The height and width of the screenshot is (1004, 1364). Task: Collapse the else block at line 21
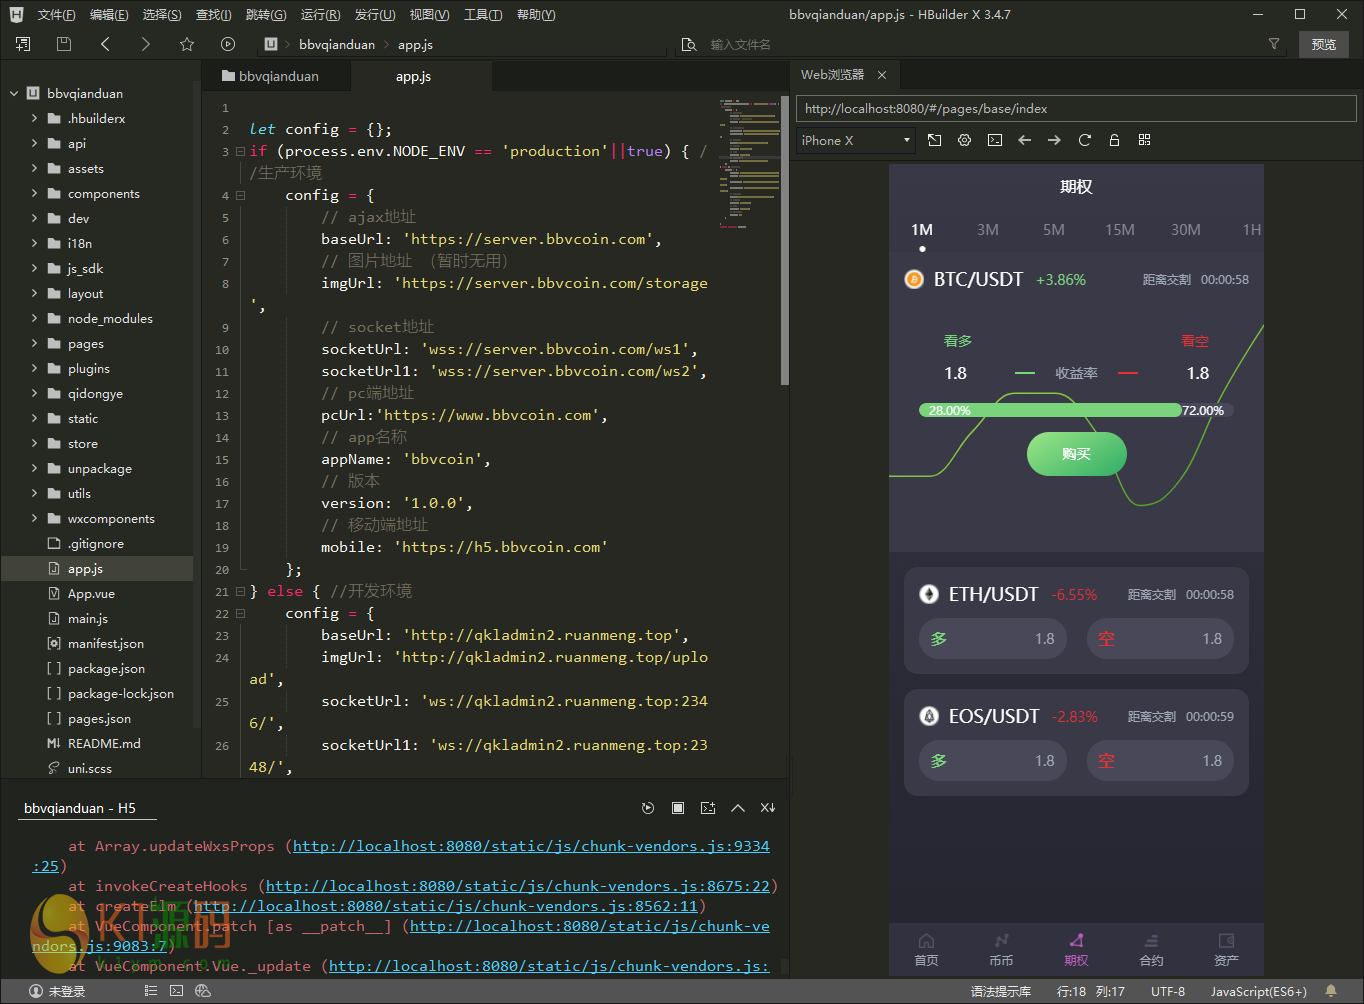click(x=240, y=591)
